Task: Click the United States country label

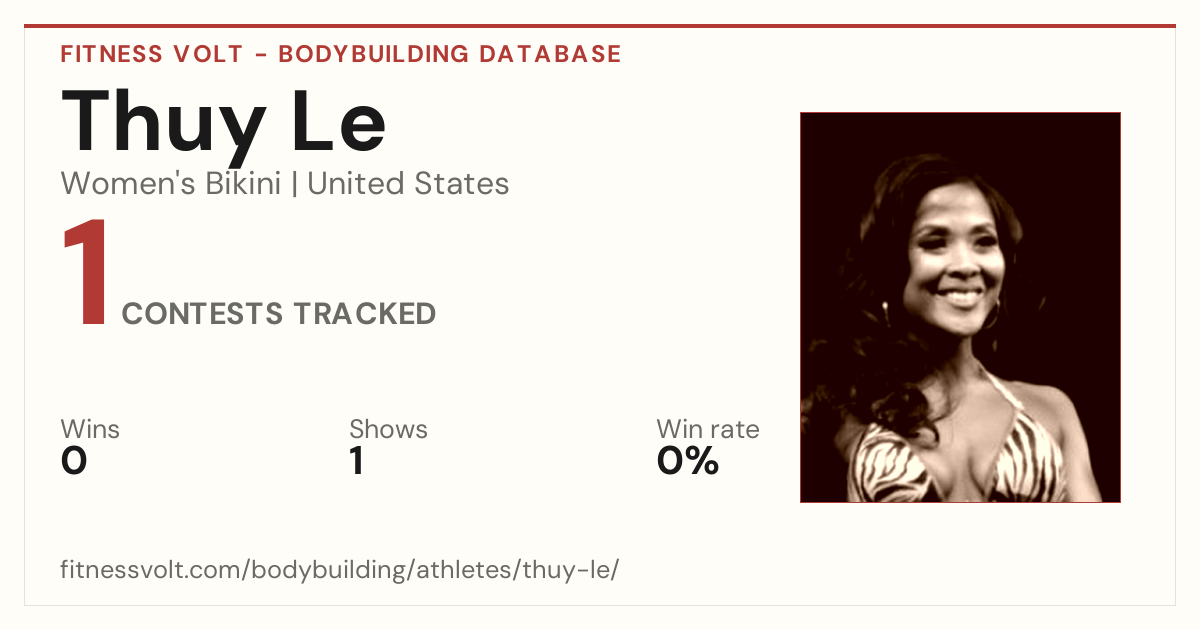Action: (408, 184)
